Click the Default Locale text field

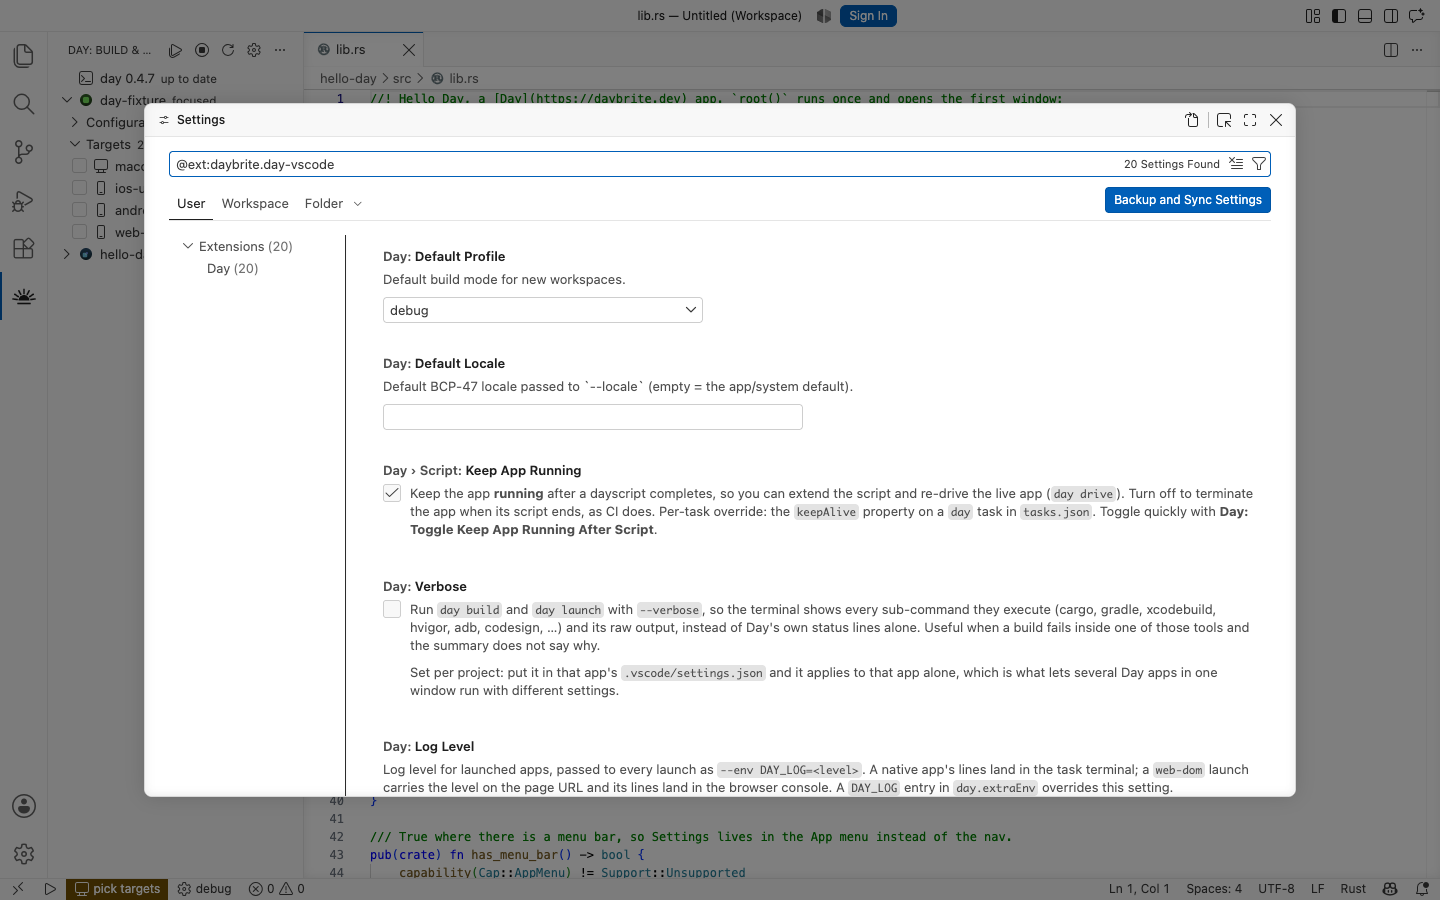point(593,417)
